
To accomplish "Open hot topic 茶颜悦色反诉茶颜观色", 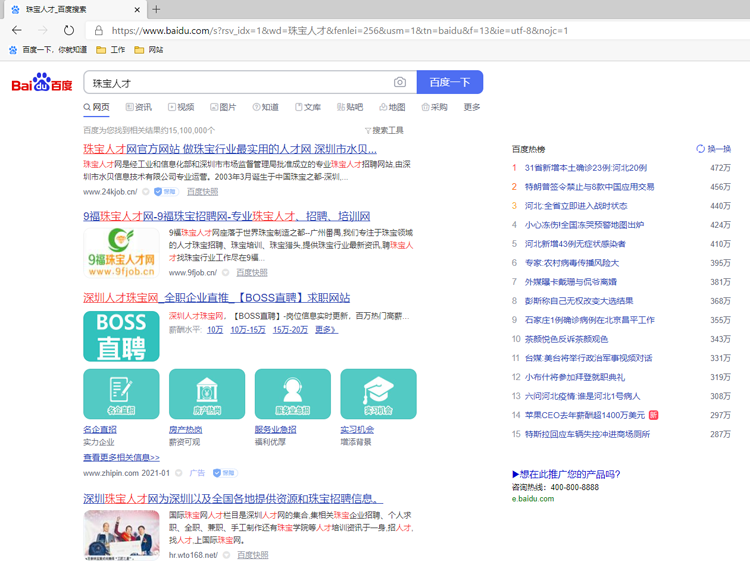I will pos(566,339).
